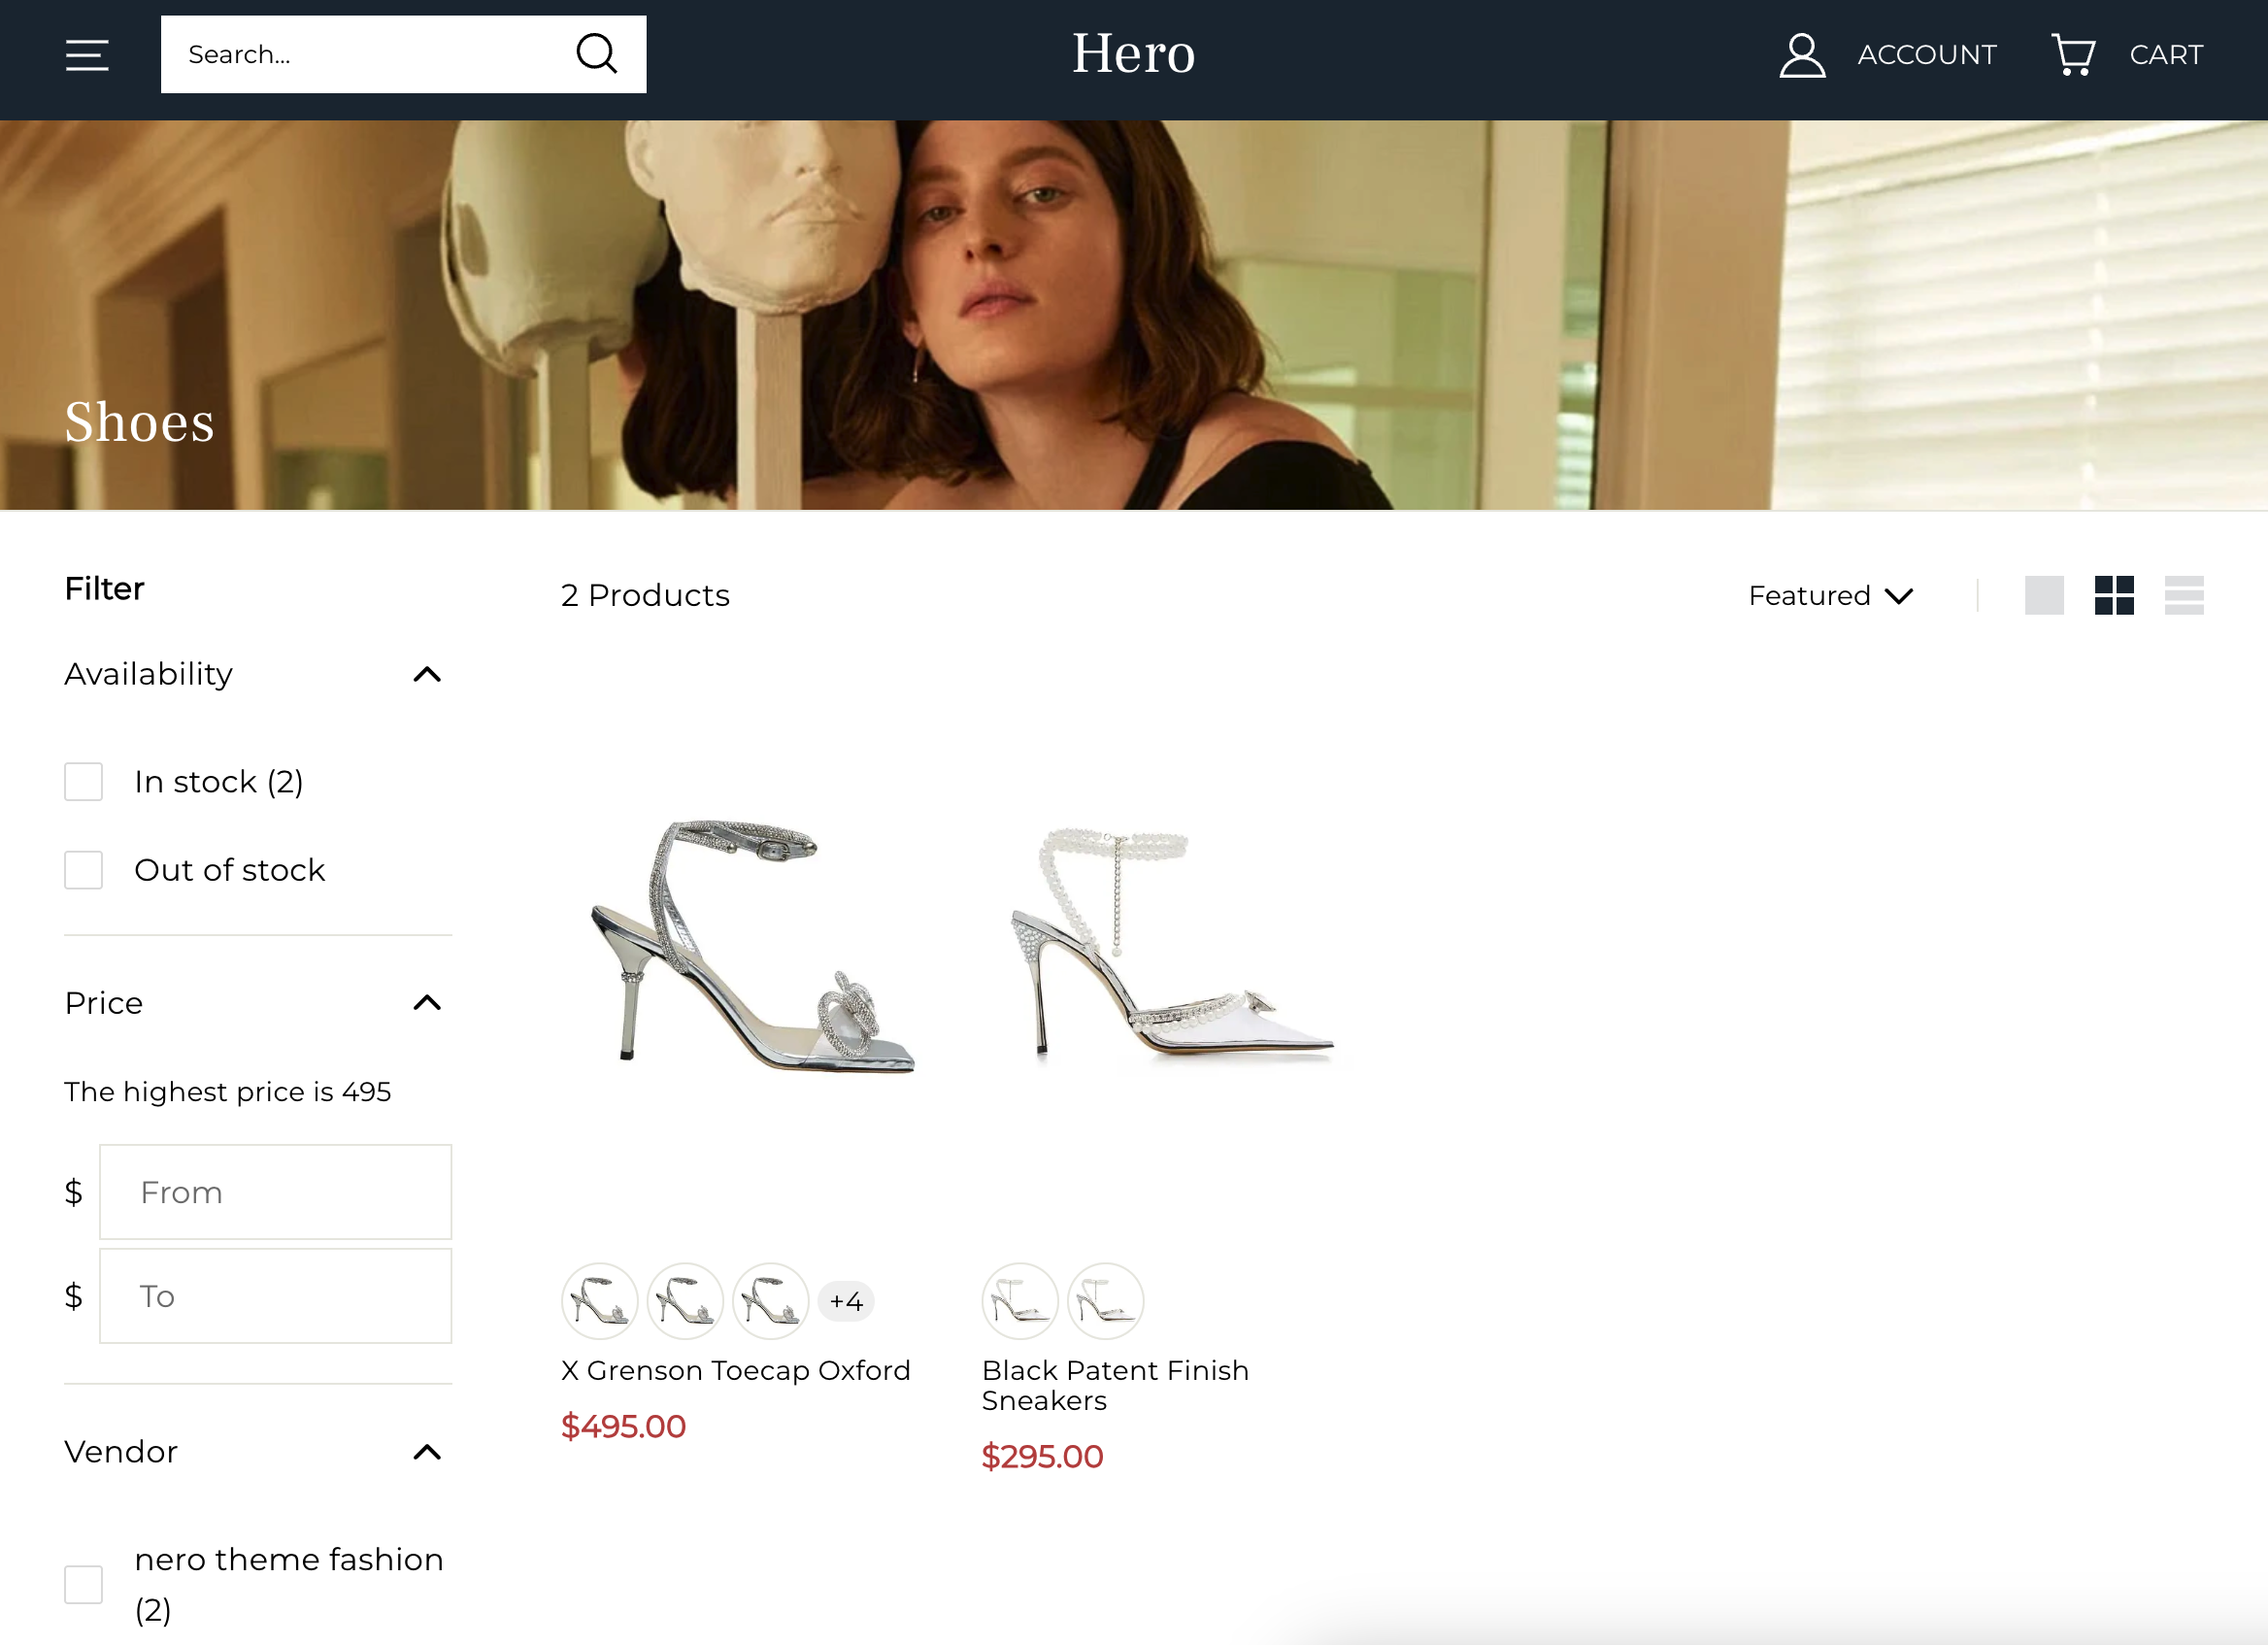Open the shopping cart icon
The width and height of the screenshot is (2268, 1645).
coord(2073,55)
